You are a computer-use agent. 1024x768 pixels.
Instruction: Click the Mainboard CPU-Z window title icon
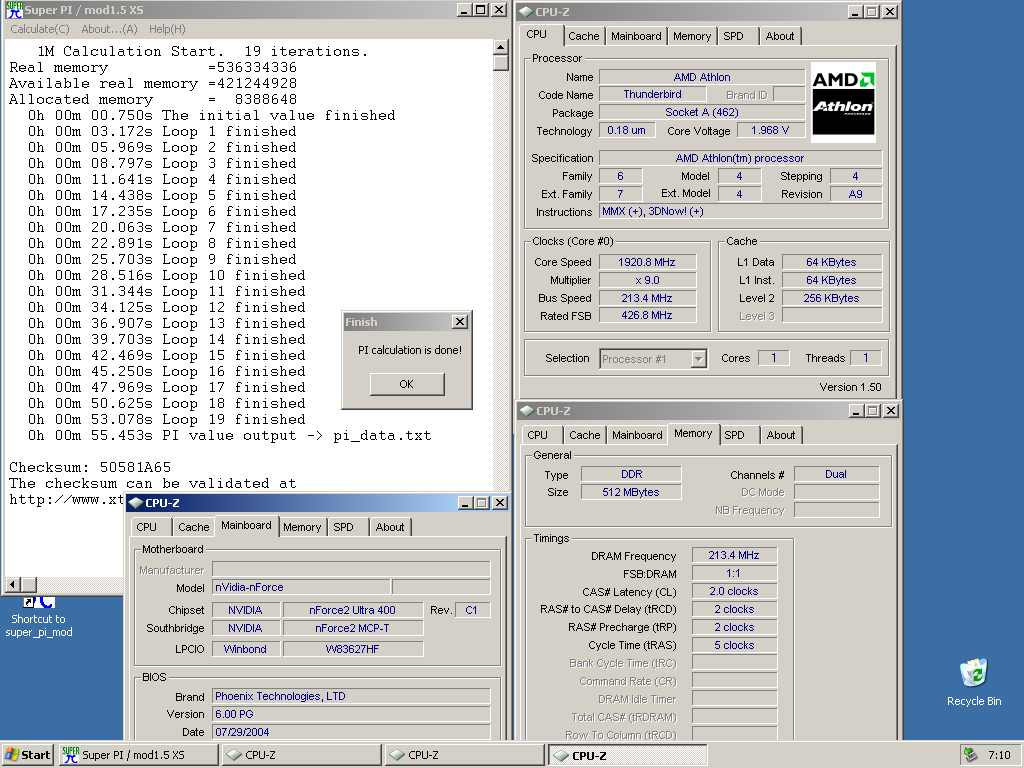pyautogui.click(x=136, y=503)
